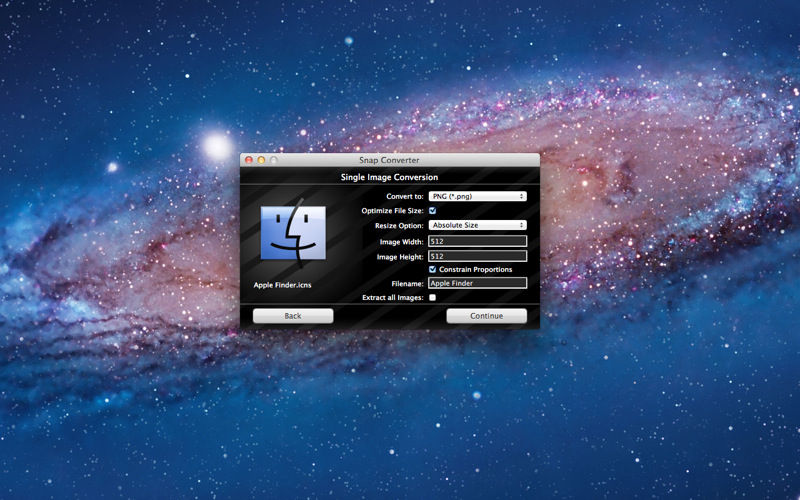
Task: Click the Apple Finder.icns file name
Action: 282,285
